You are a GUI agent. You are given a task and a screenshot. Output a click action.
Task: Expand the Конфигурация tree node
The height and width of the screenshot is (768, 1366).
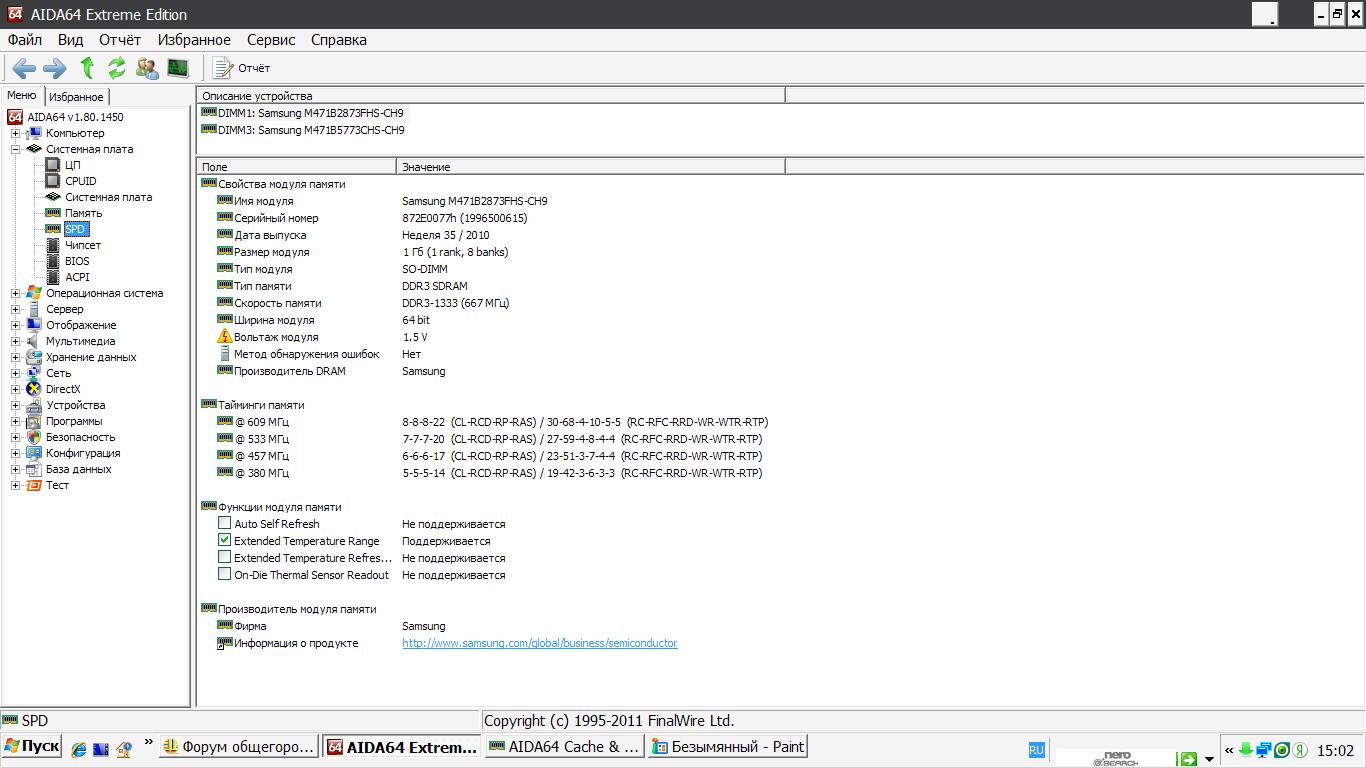pyautogui.click(x=15, y=453)
